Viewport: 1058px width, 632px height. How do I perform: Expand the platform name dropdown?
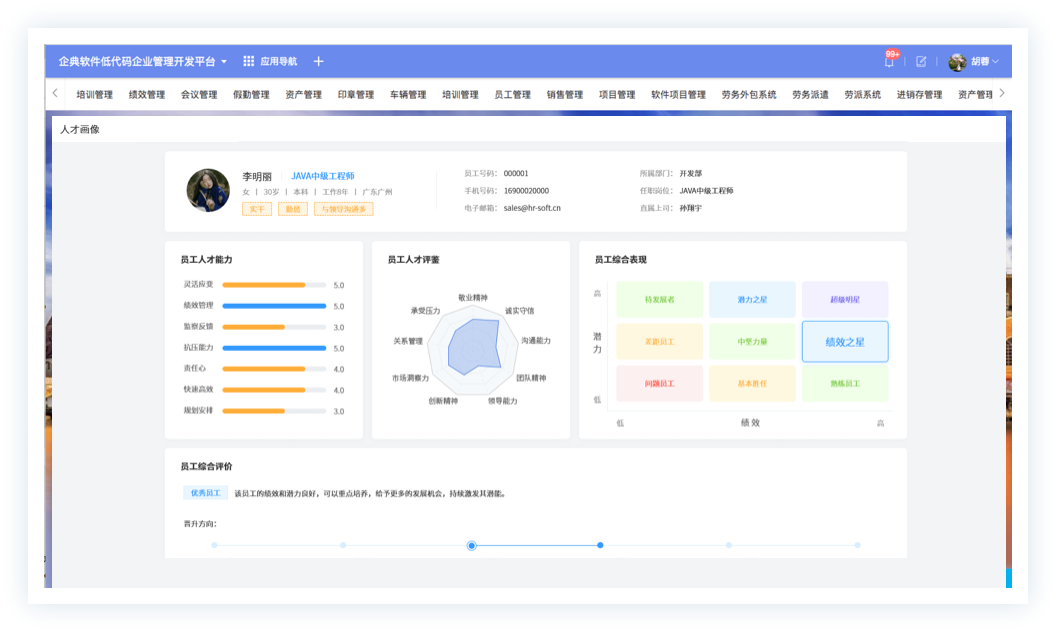click(x=224, y=62)
